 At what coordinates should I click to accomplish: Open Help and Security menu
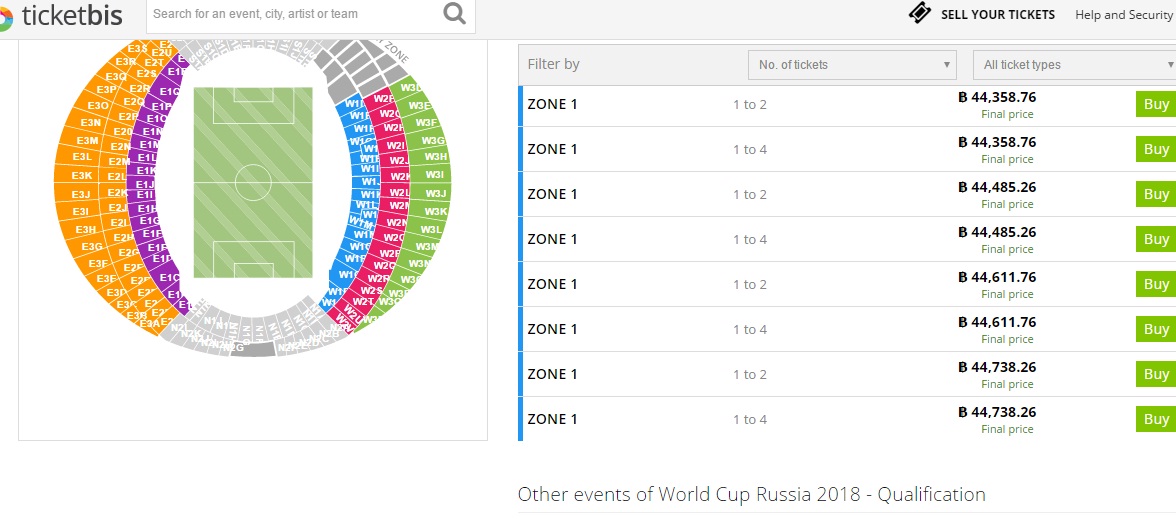click(1123, 15)
